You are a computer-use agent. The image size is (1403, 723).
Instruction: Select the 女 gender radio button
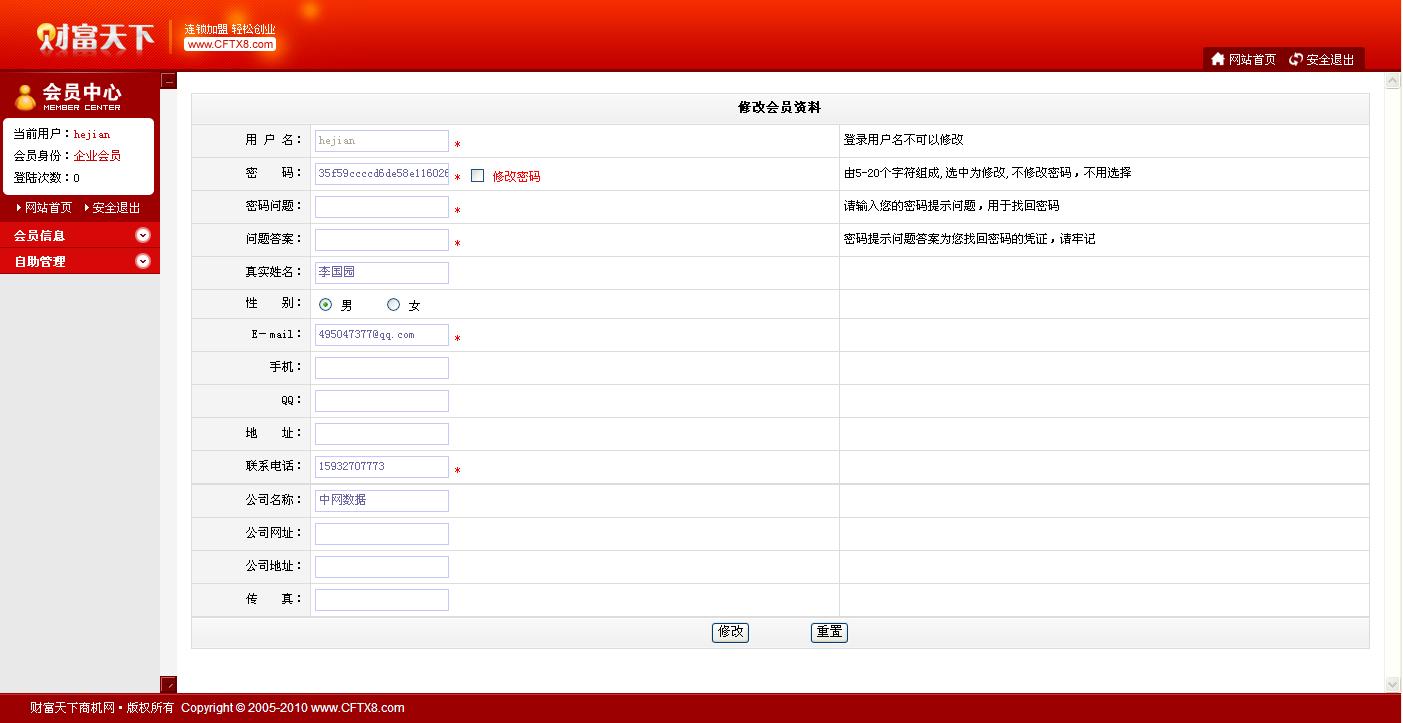point(393,305)
